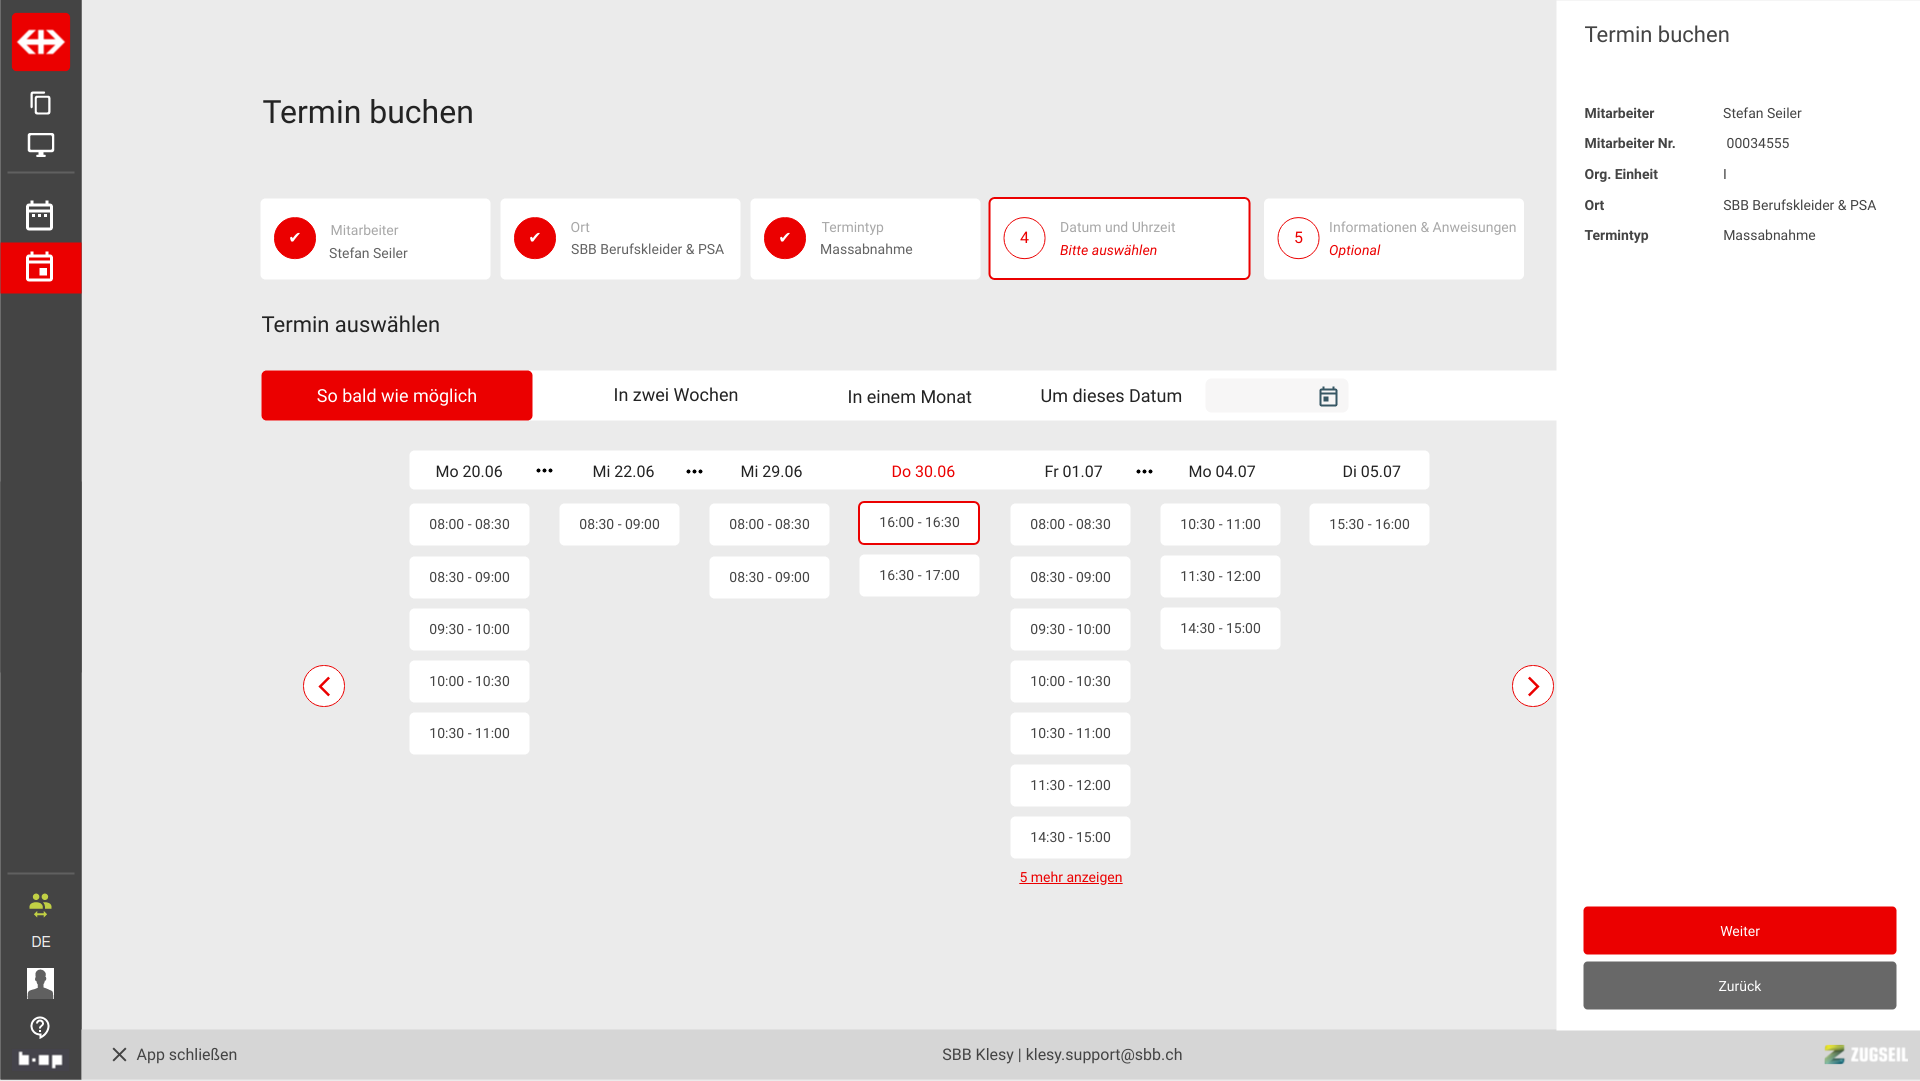Open the help question mark icon
This screenshot has height=1081, width=1920.
[x=40, y=1027]
